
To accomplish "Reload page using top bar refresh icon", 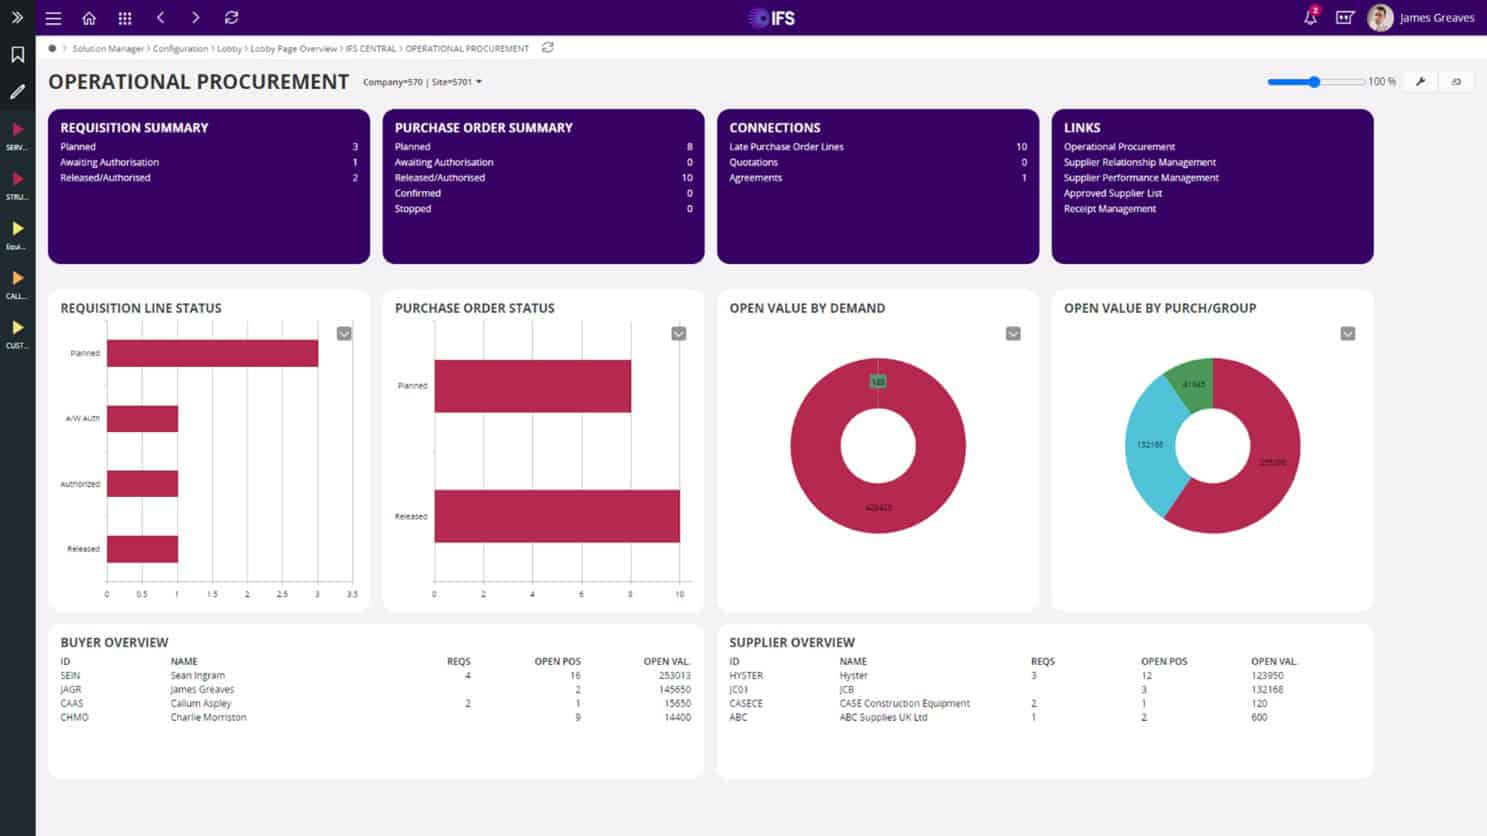I will click(232, 18).
